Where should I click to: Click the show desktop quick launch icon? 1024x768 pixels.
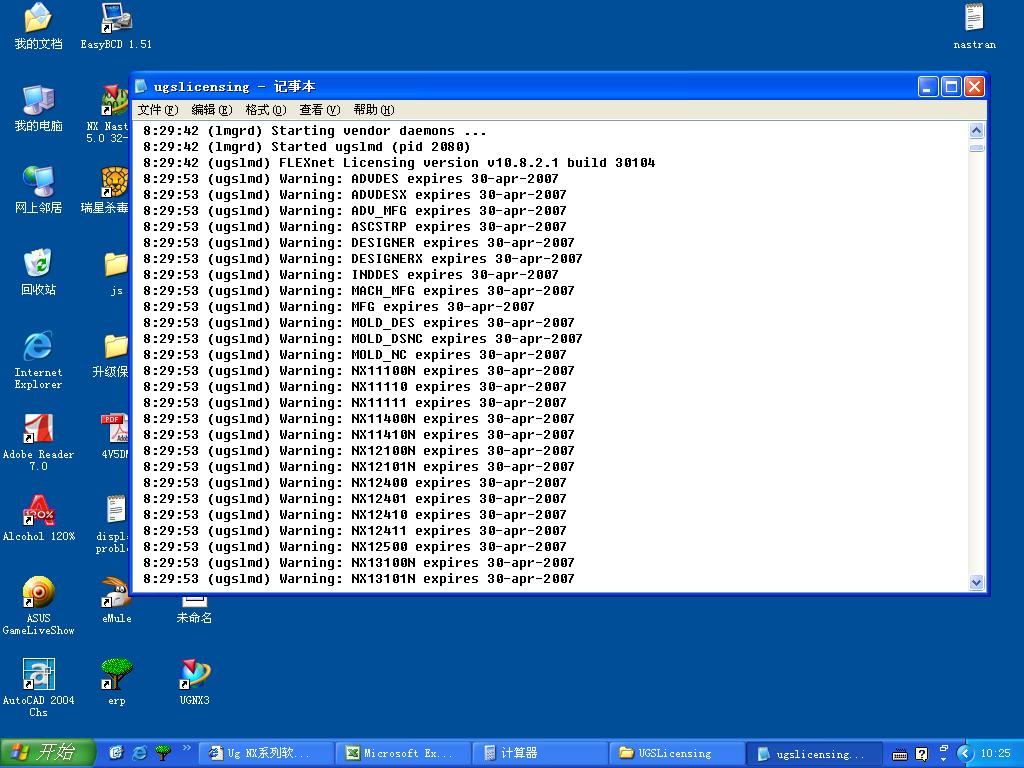(116, 753)
